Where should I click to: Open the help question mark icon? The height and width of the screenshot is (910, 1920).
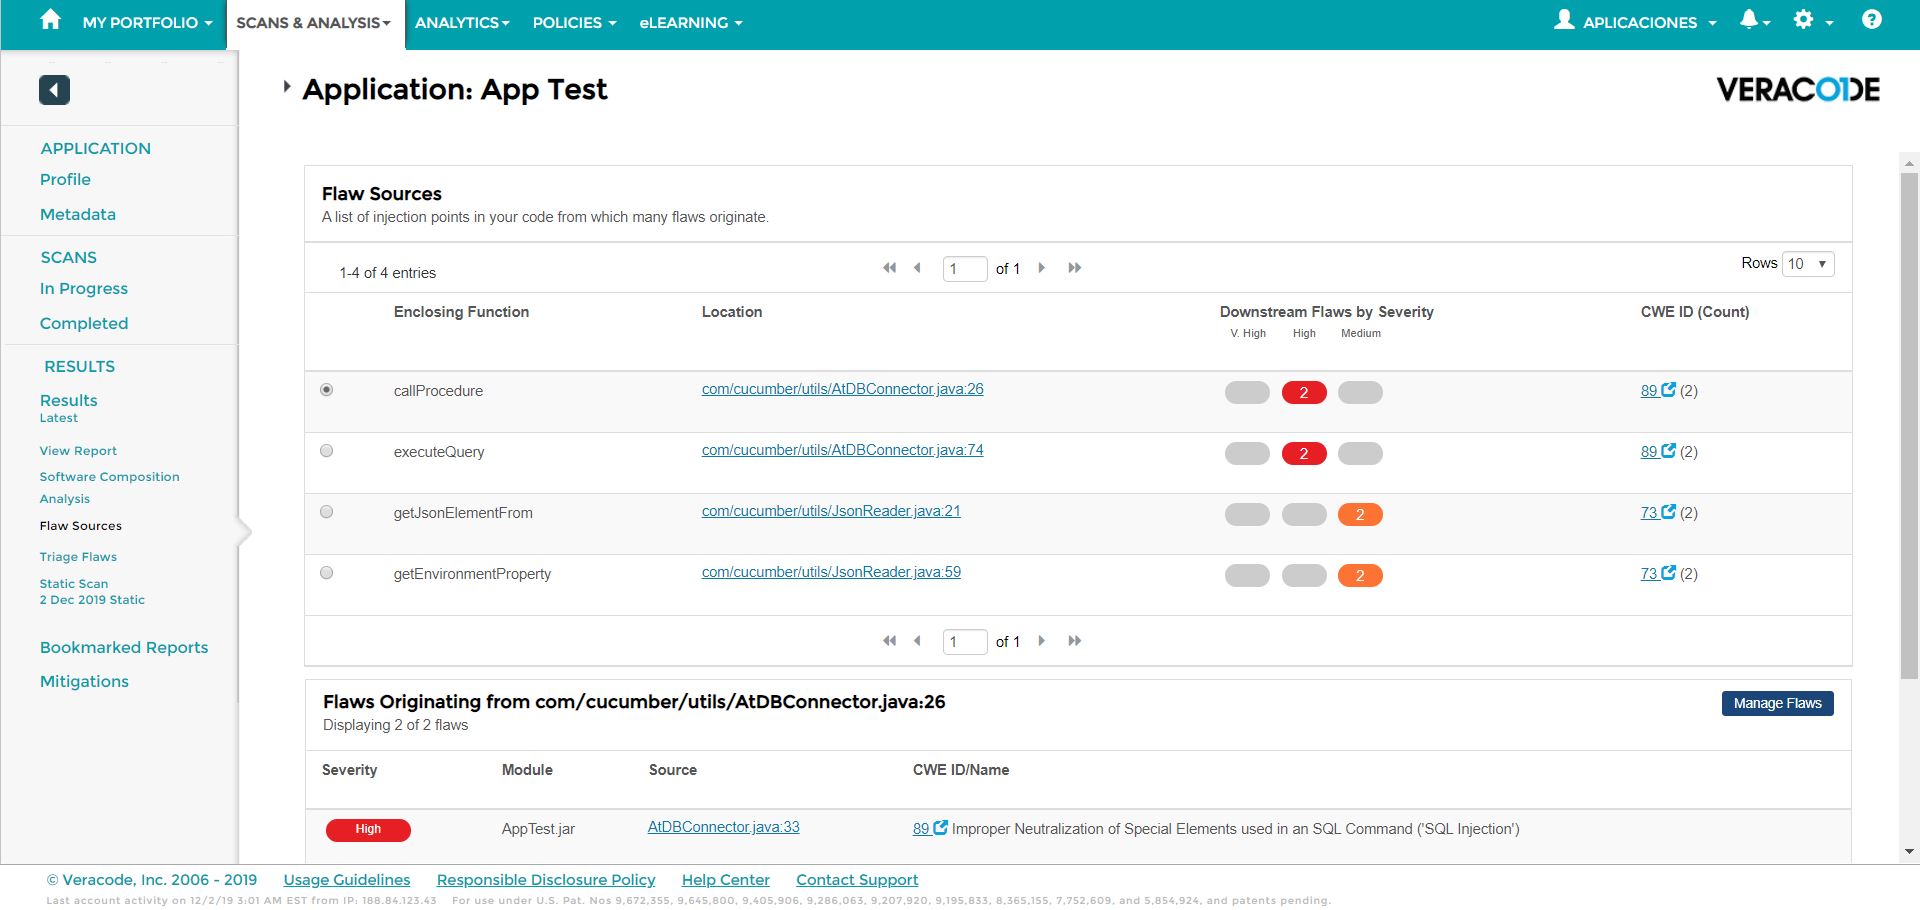(x=1872, y=20)
